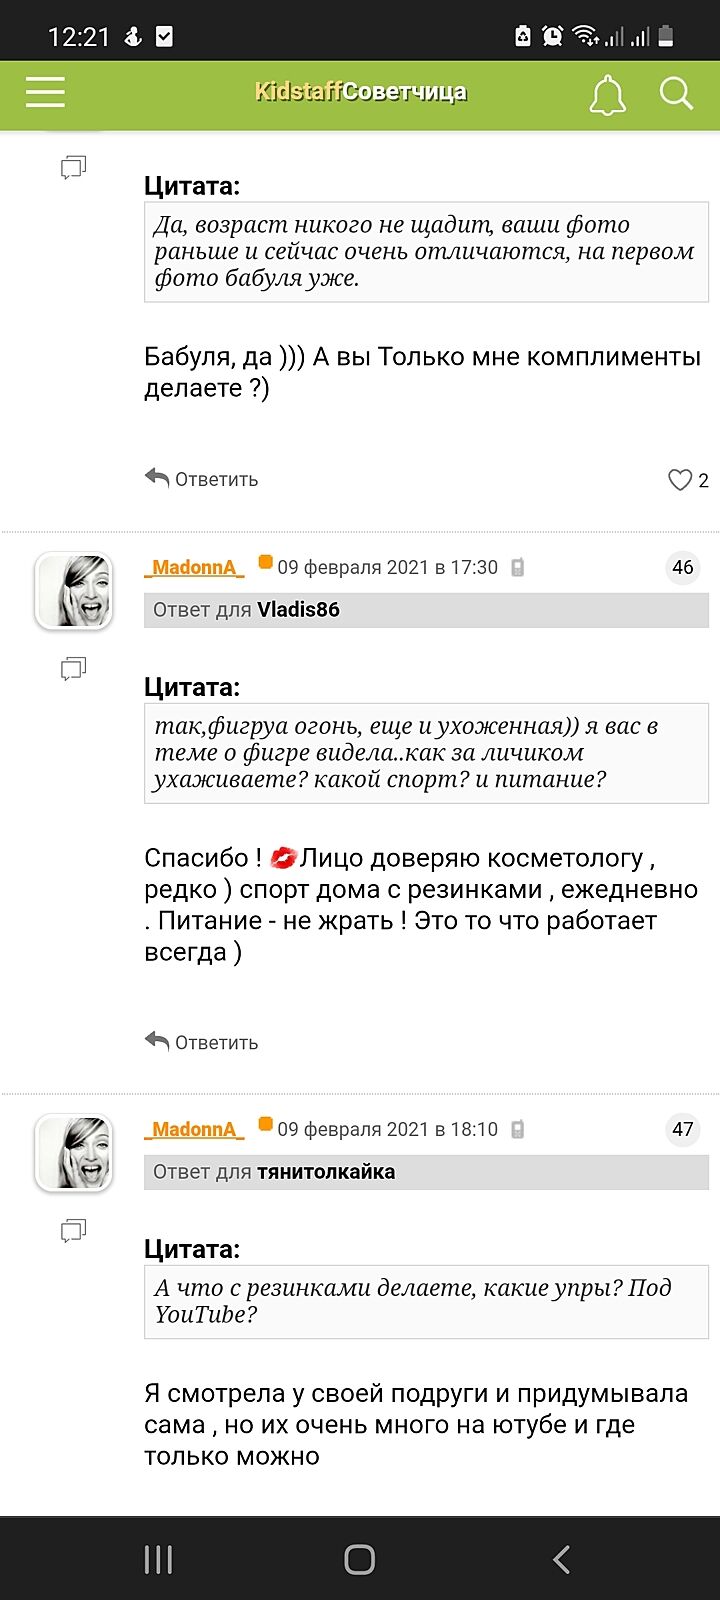Open the hamburger menu
This screenshot has width=720, height=1600.
[x=45, y=92]
